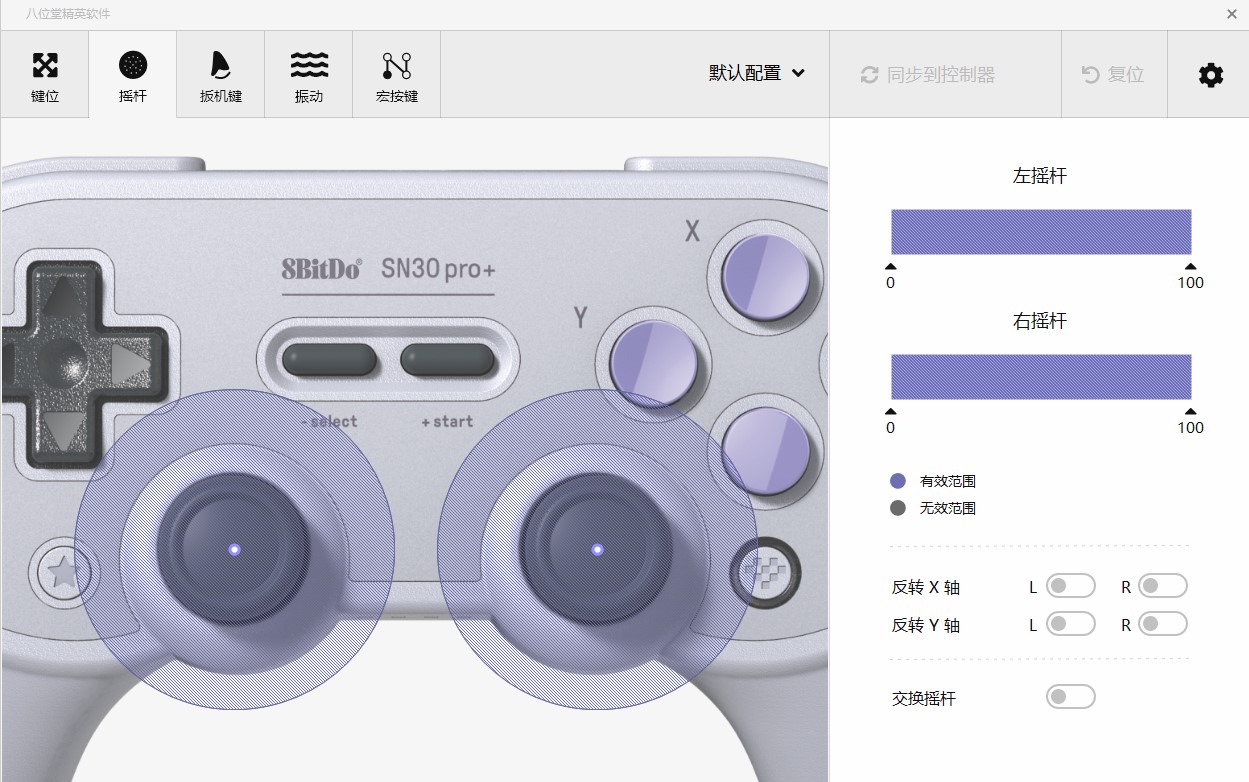1249x782 pixels.
Task: Click the sync icon beside 同步到控制器
Action: coord(869,74)
